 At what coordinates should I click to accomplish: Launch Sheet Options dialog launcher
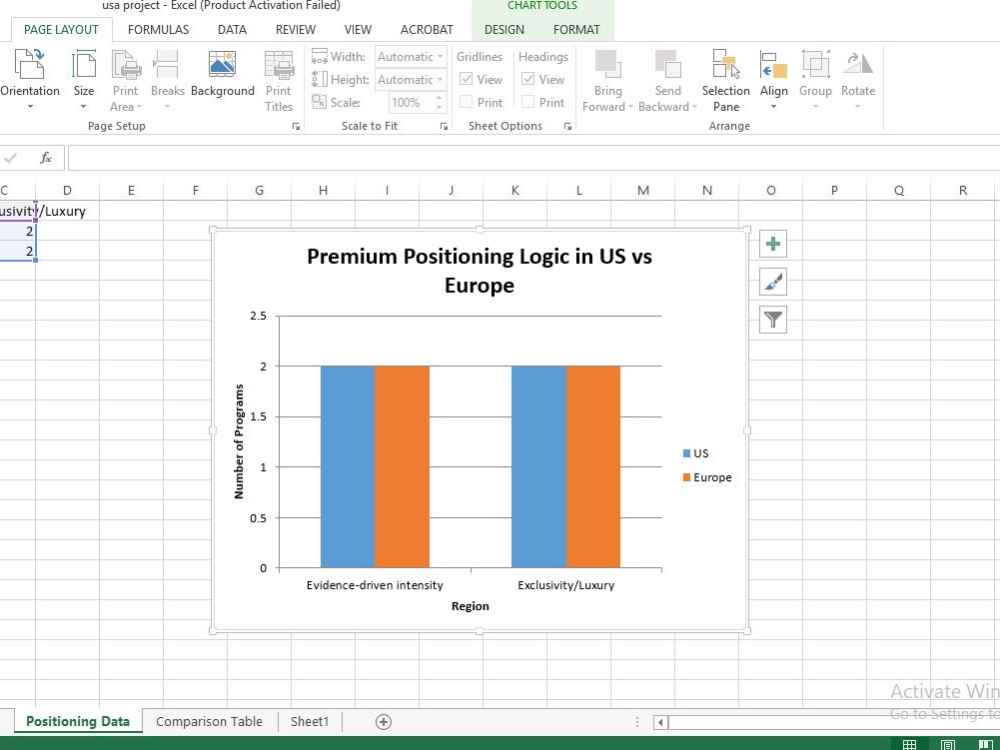pyautogui.click(x=568, y=126)
